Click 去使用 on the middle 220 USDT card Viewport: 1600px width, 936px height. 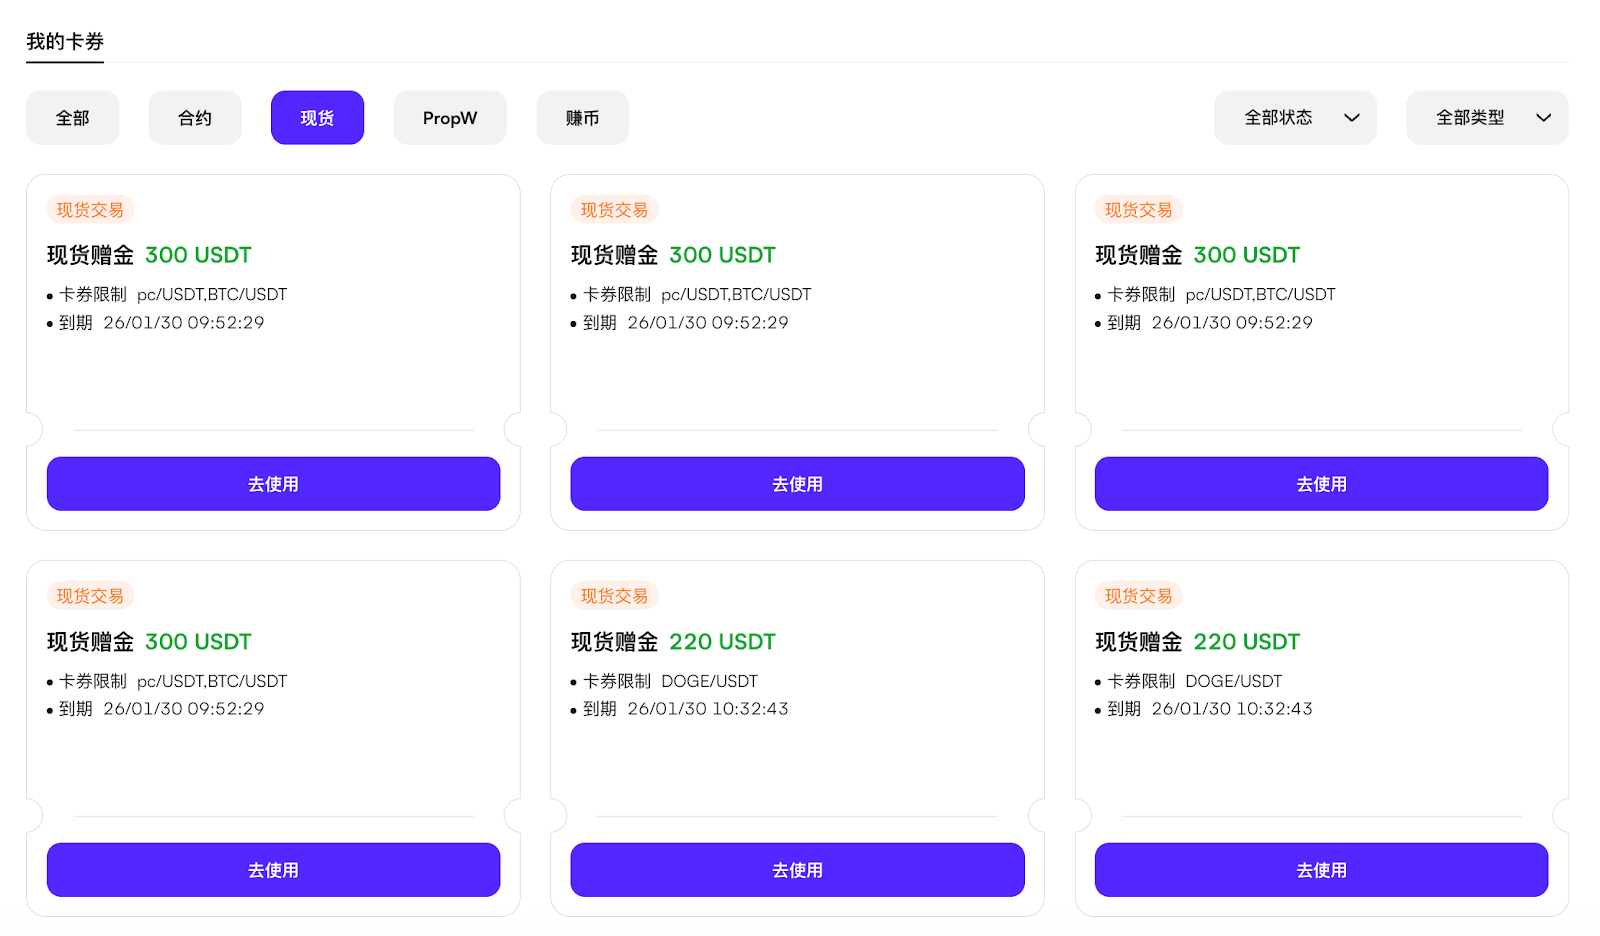click(797, 870)
